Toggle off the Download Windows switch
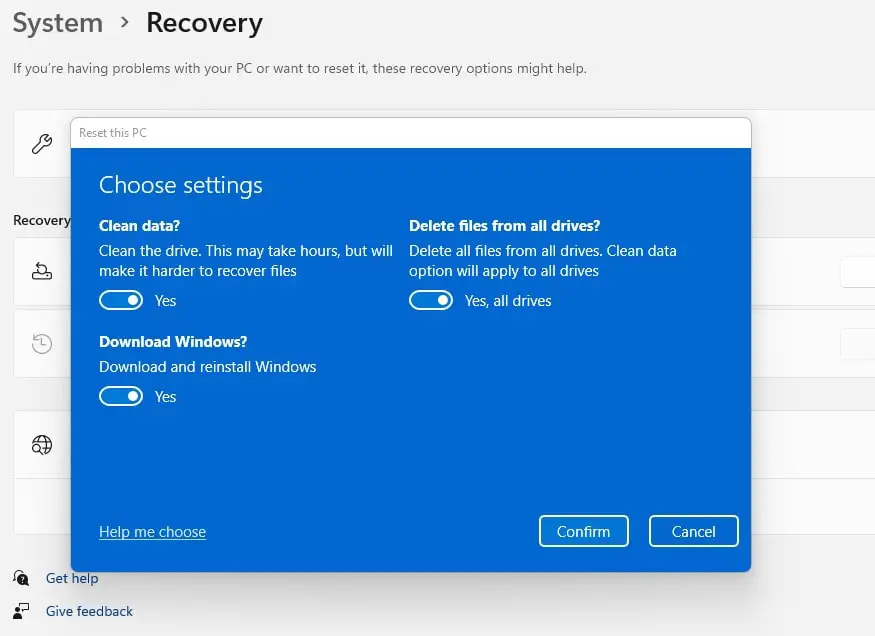Viewport: 875px width, 636px height. [x=121, y=397]
